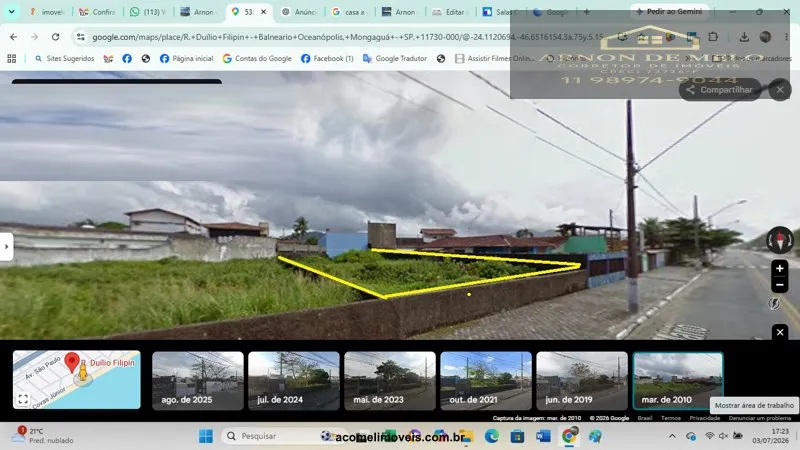Go forward to the next page

[x=34, y=37]
